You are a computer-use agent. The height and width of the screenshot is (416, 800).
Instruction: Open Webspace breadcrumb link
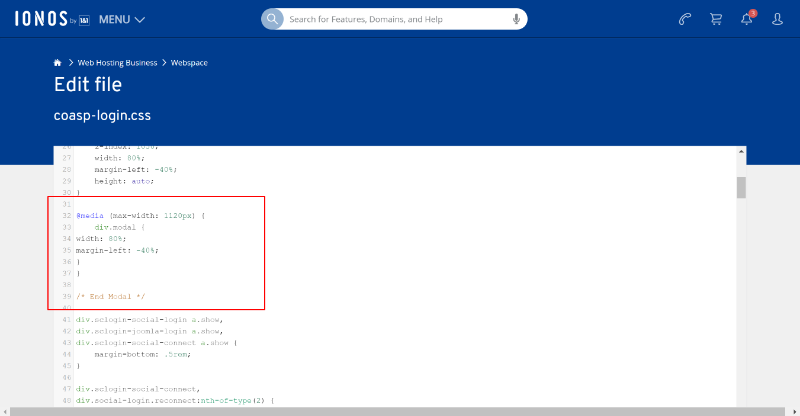(189, 63)
